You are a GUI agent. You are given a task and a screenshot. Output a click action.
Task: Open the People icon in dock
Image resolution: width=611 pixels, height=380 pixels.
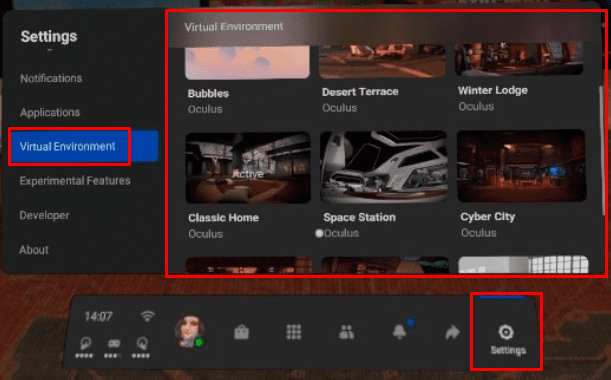click(346, 332)
